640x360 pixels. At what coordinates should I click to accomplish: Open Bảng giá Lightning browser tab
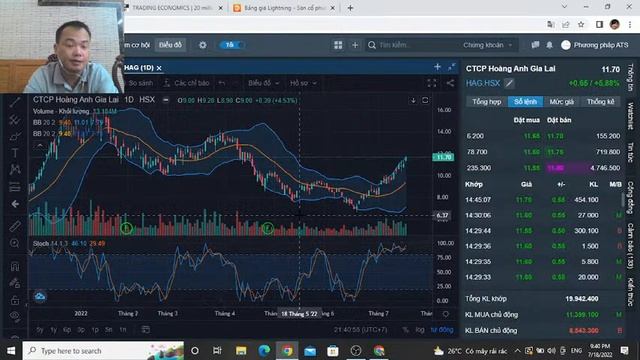pyautogui.click(x=284, y=8)
